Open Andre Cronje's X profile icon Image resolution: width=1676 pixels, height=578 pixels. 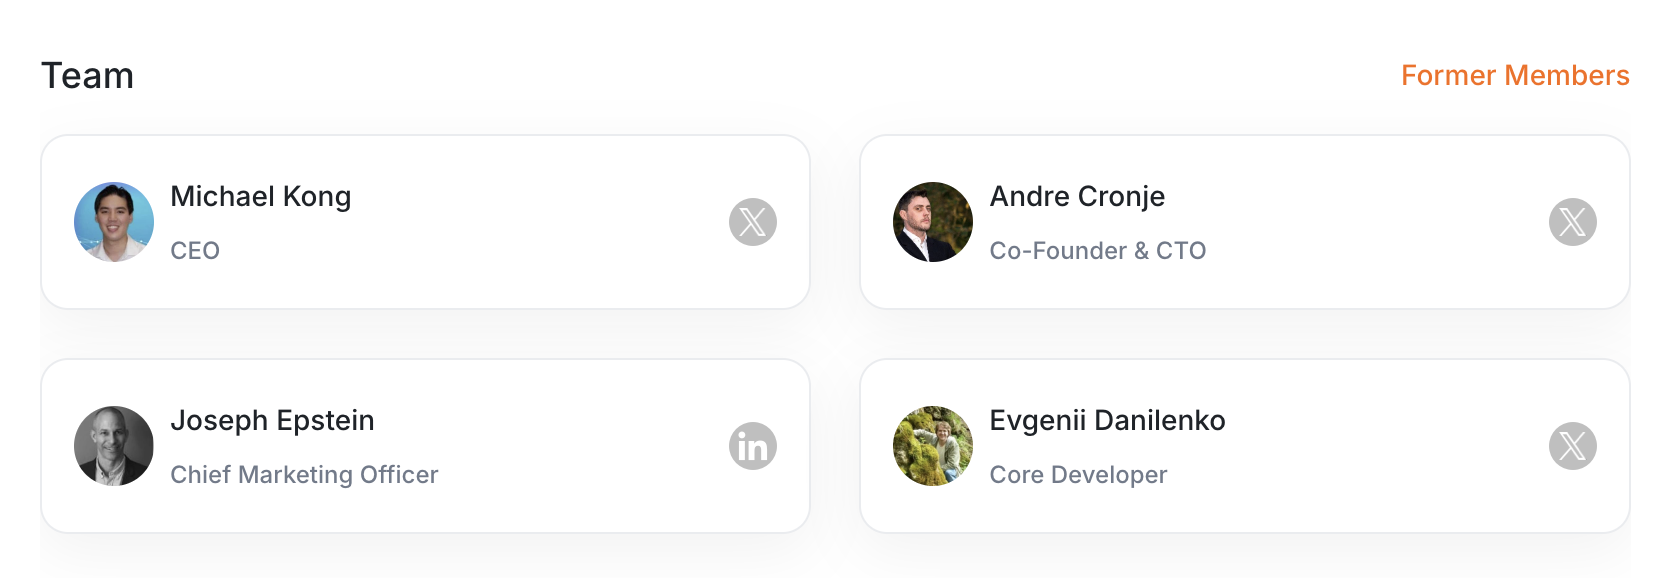[x=1572, y=222]
